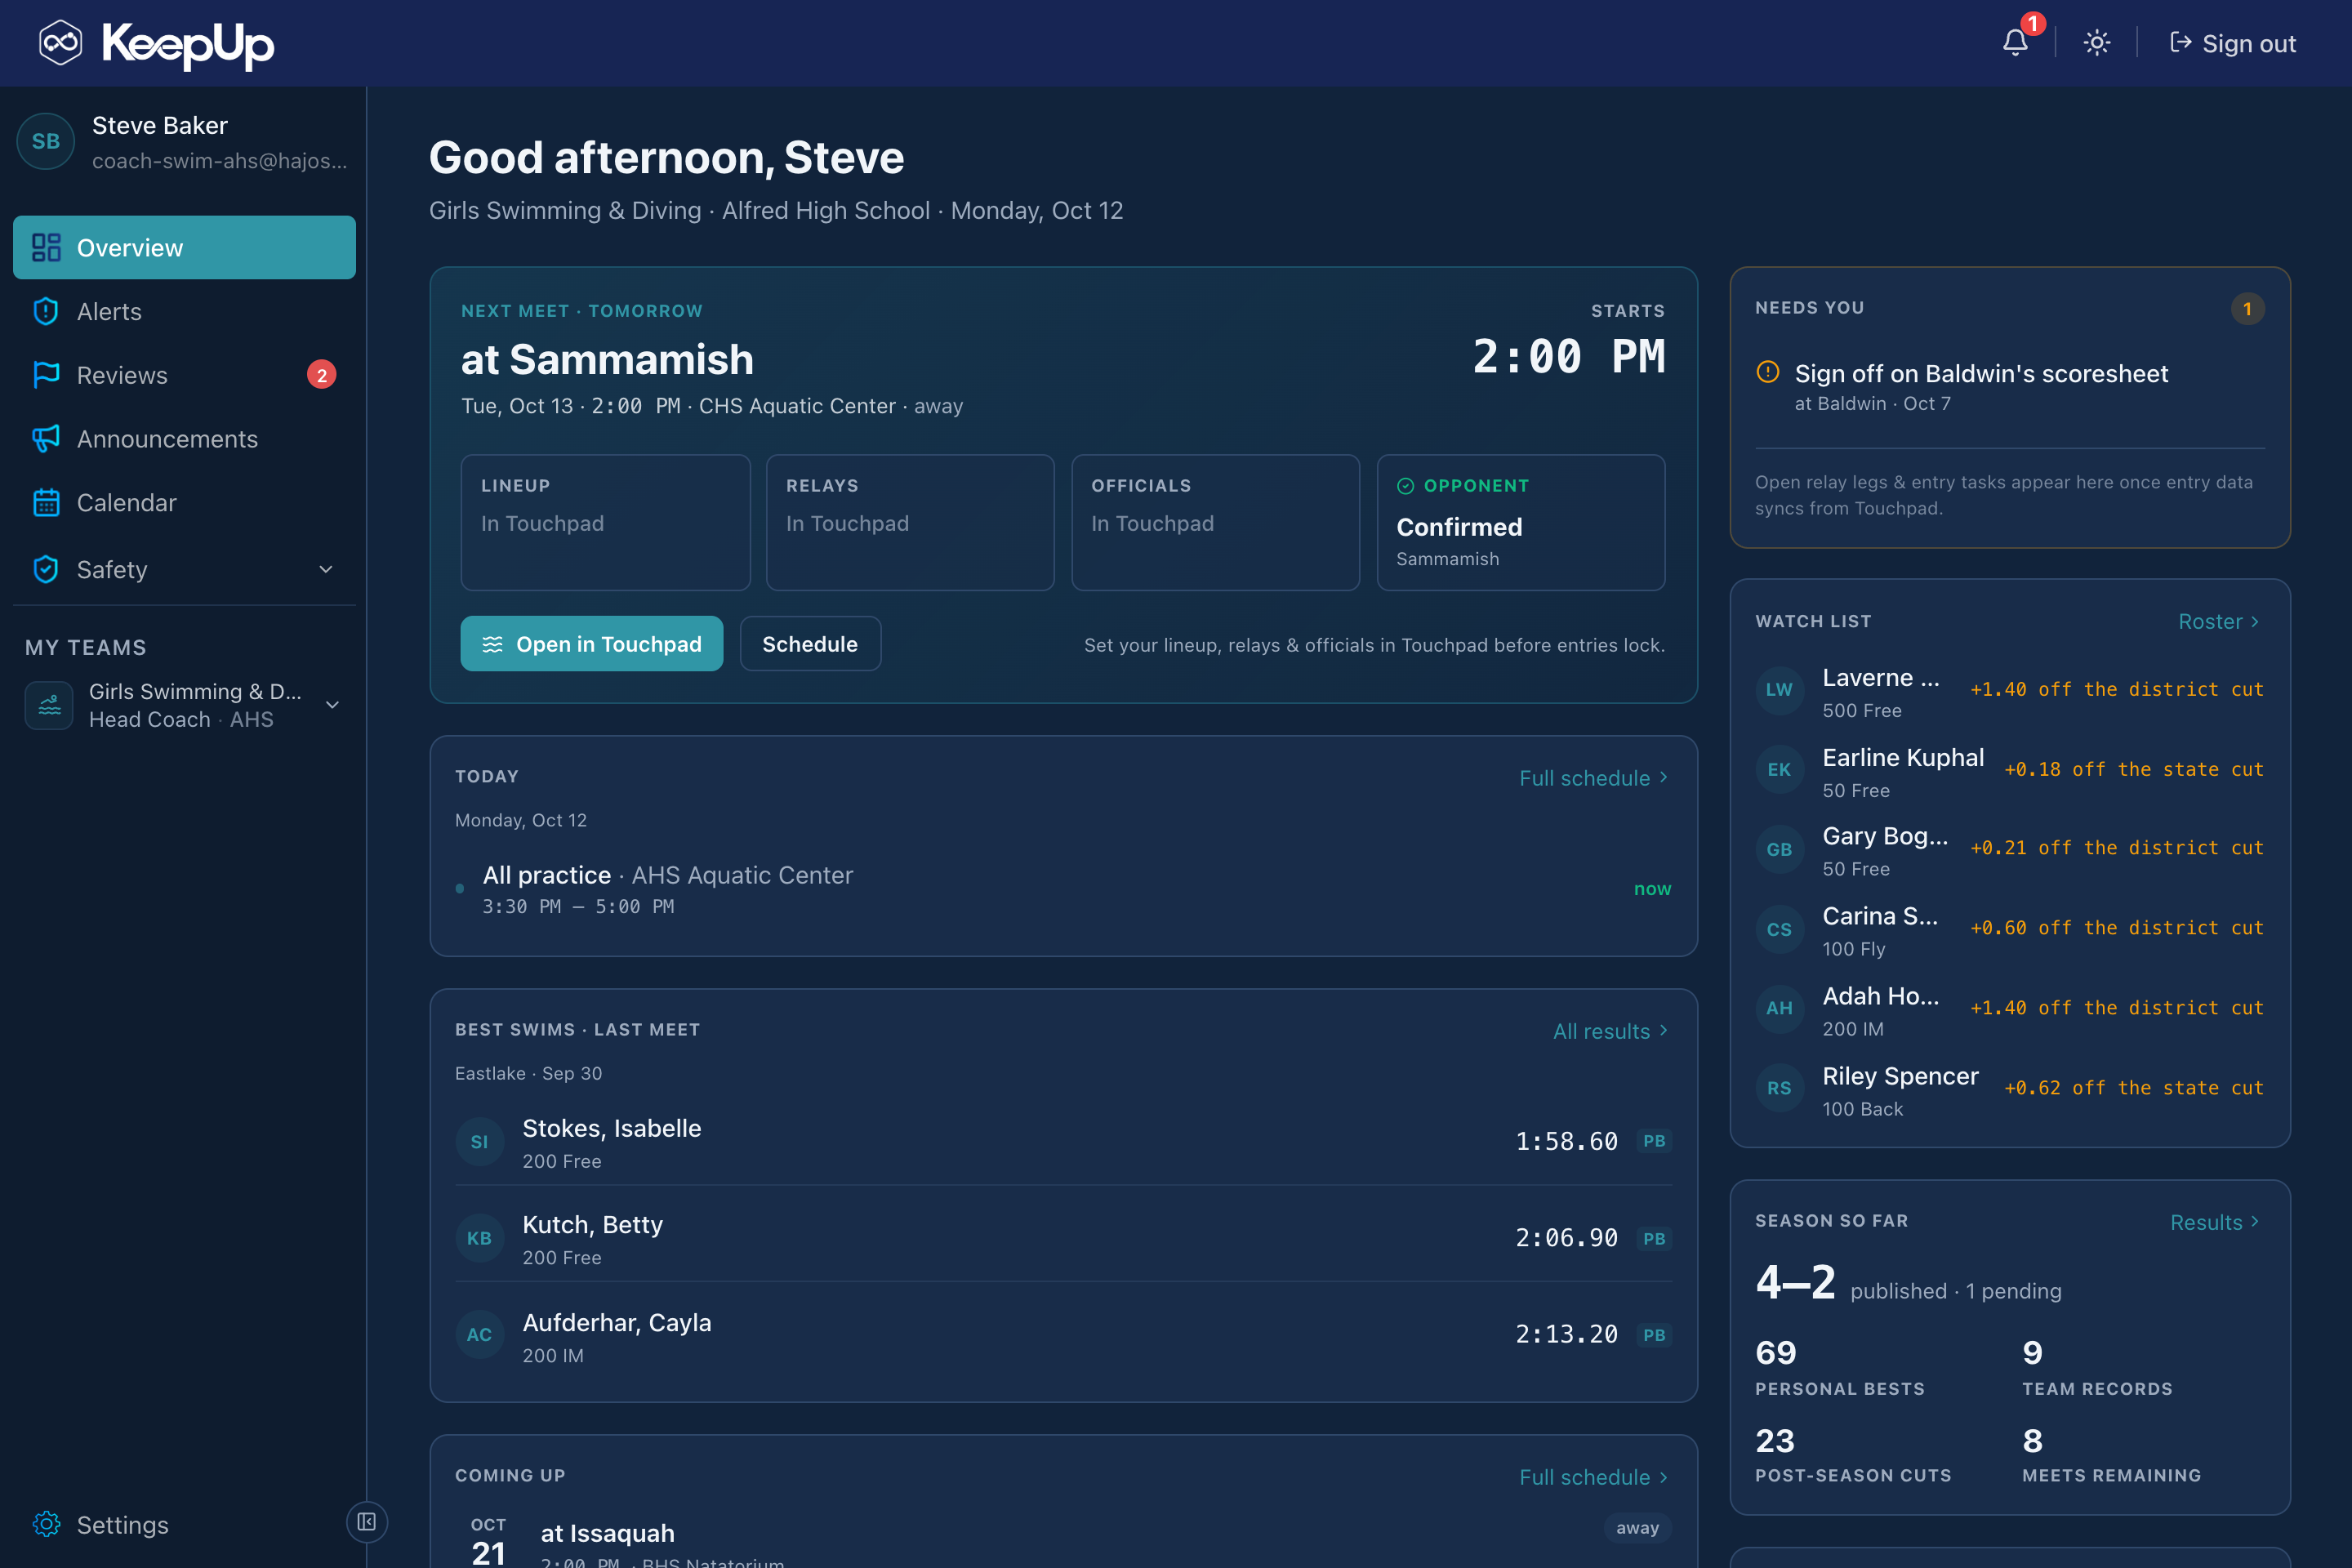Go to Alerts in sidebar
This screenshot has width=2352, height=1568.
(184, 311)
